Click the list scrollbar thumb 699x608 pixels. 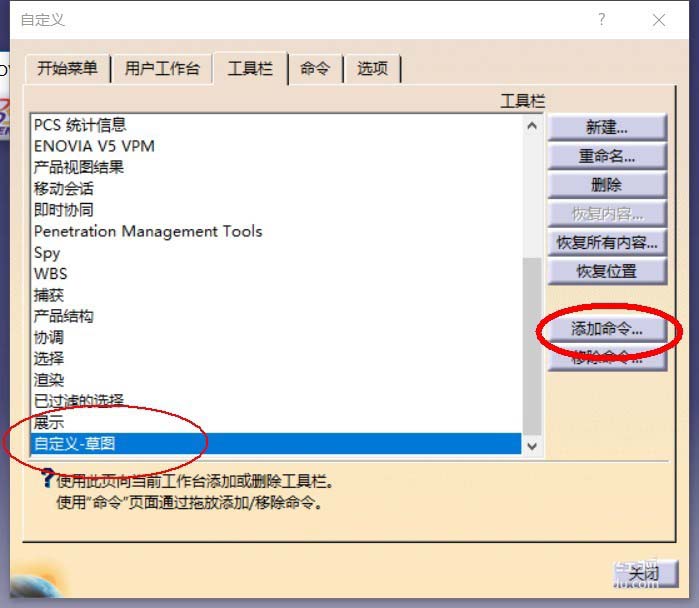click(532, 346)
